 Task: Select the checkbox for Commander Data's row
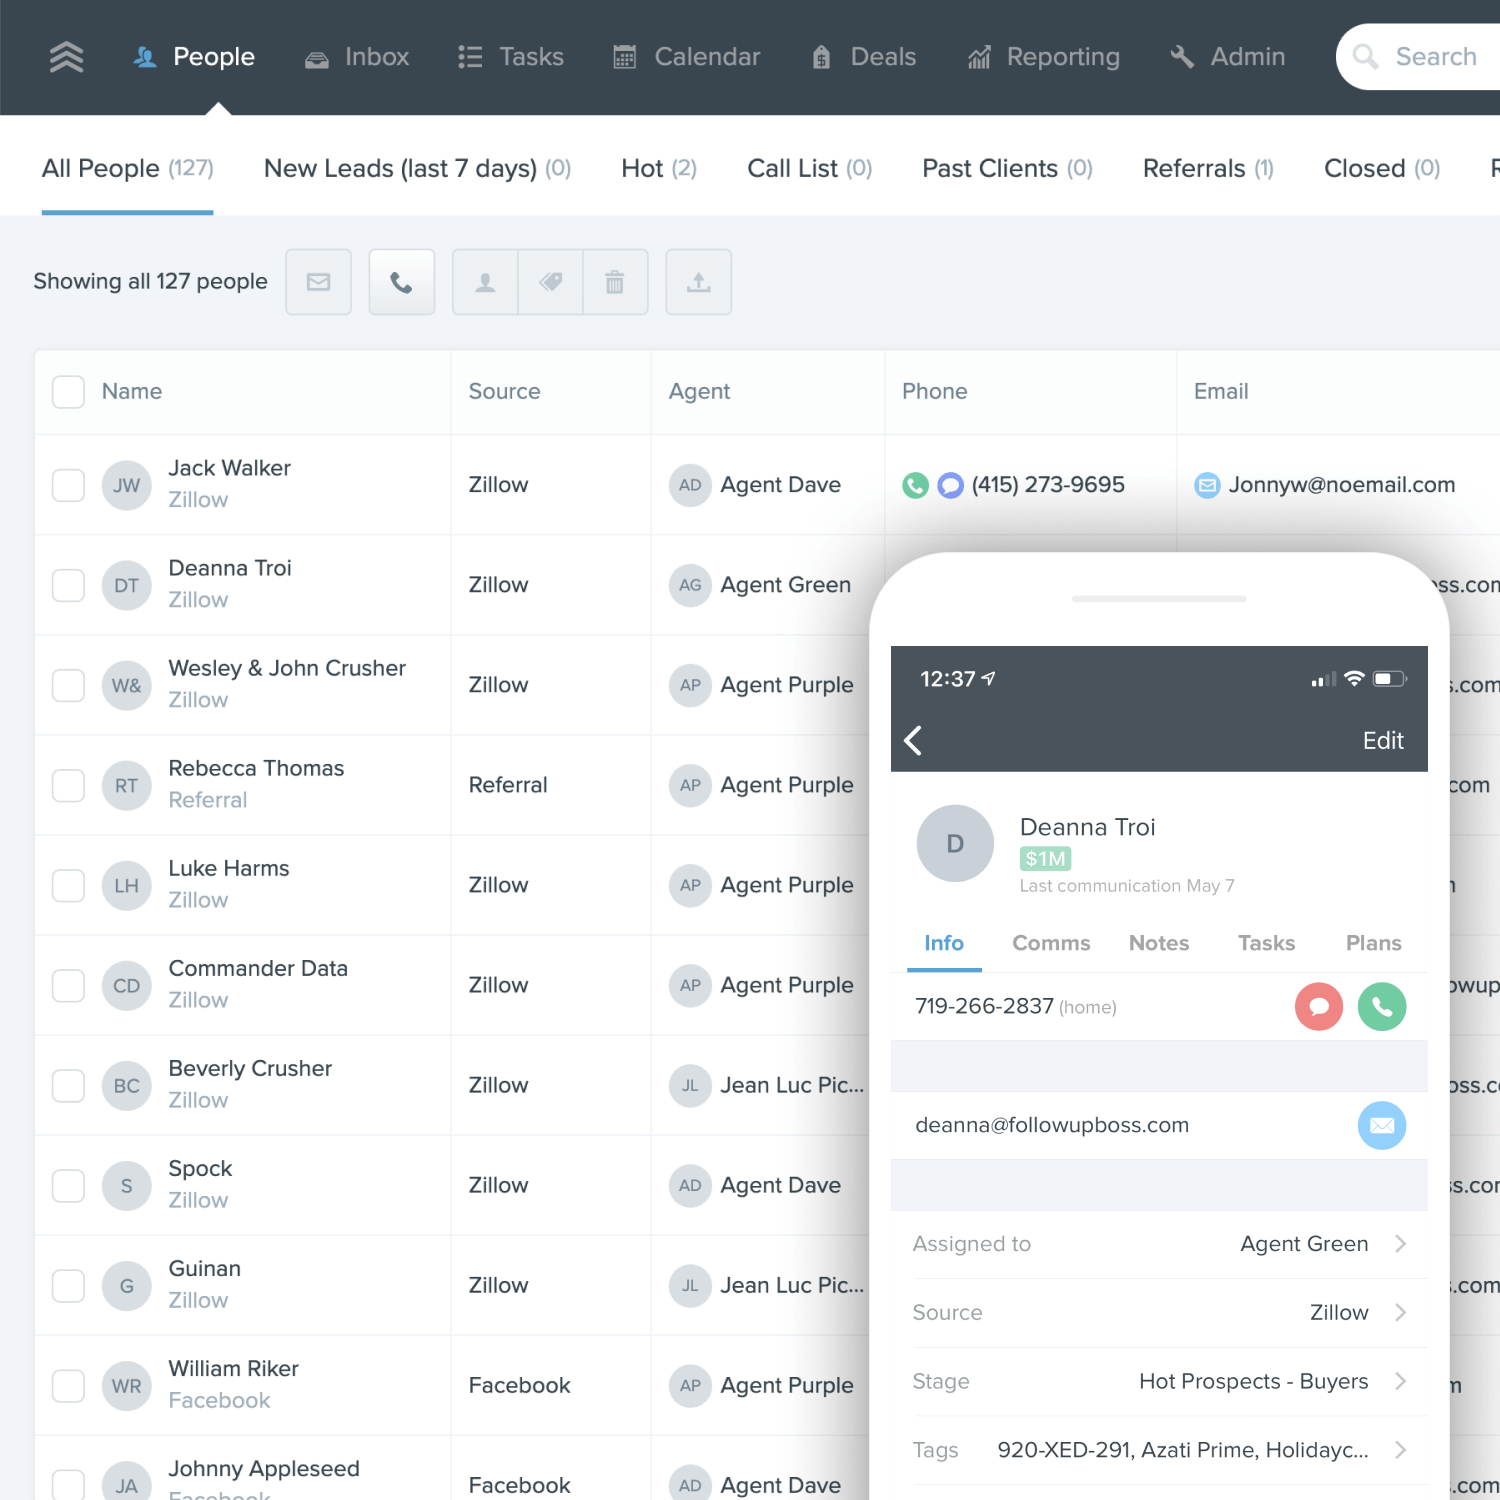click(x=68, y=985)
